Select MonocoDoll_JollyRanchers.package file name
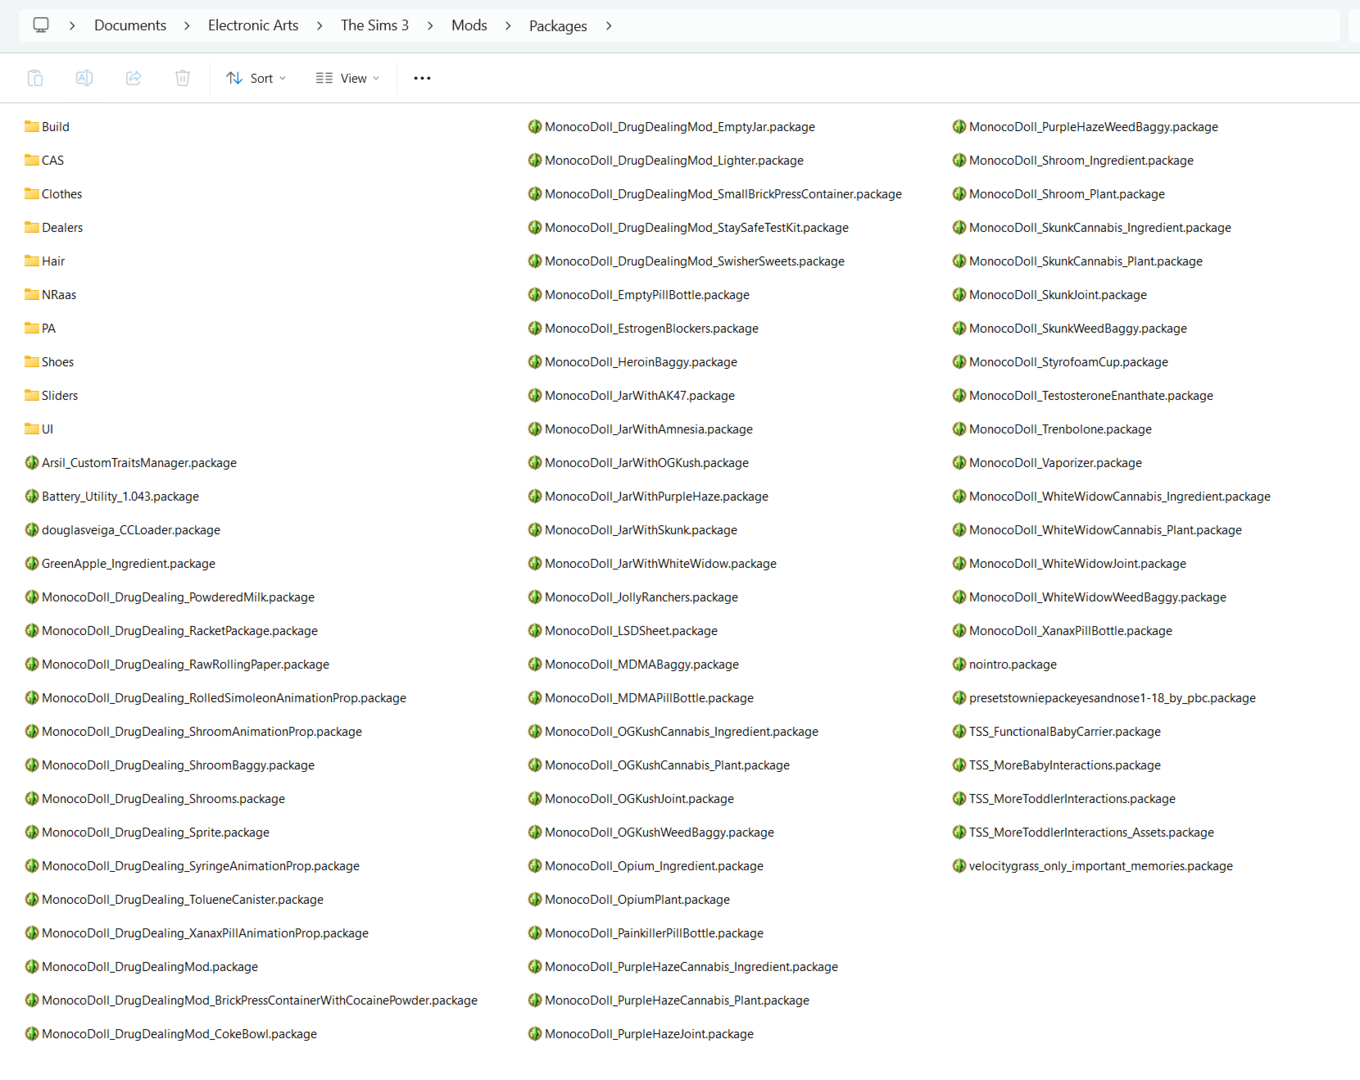This screenshot has width=1360, height=1080. (641, 597)
